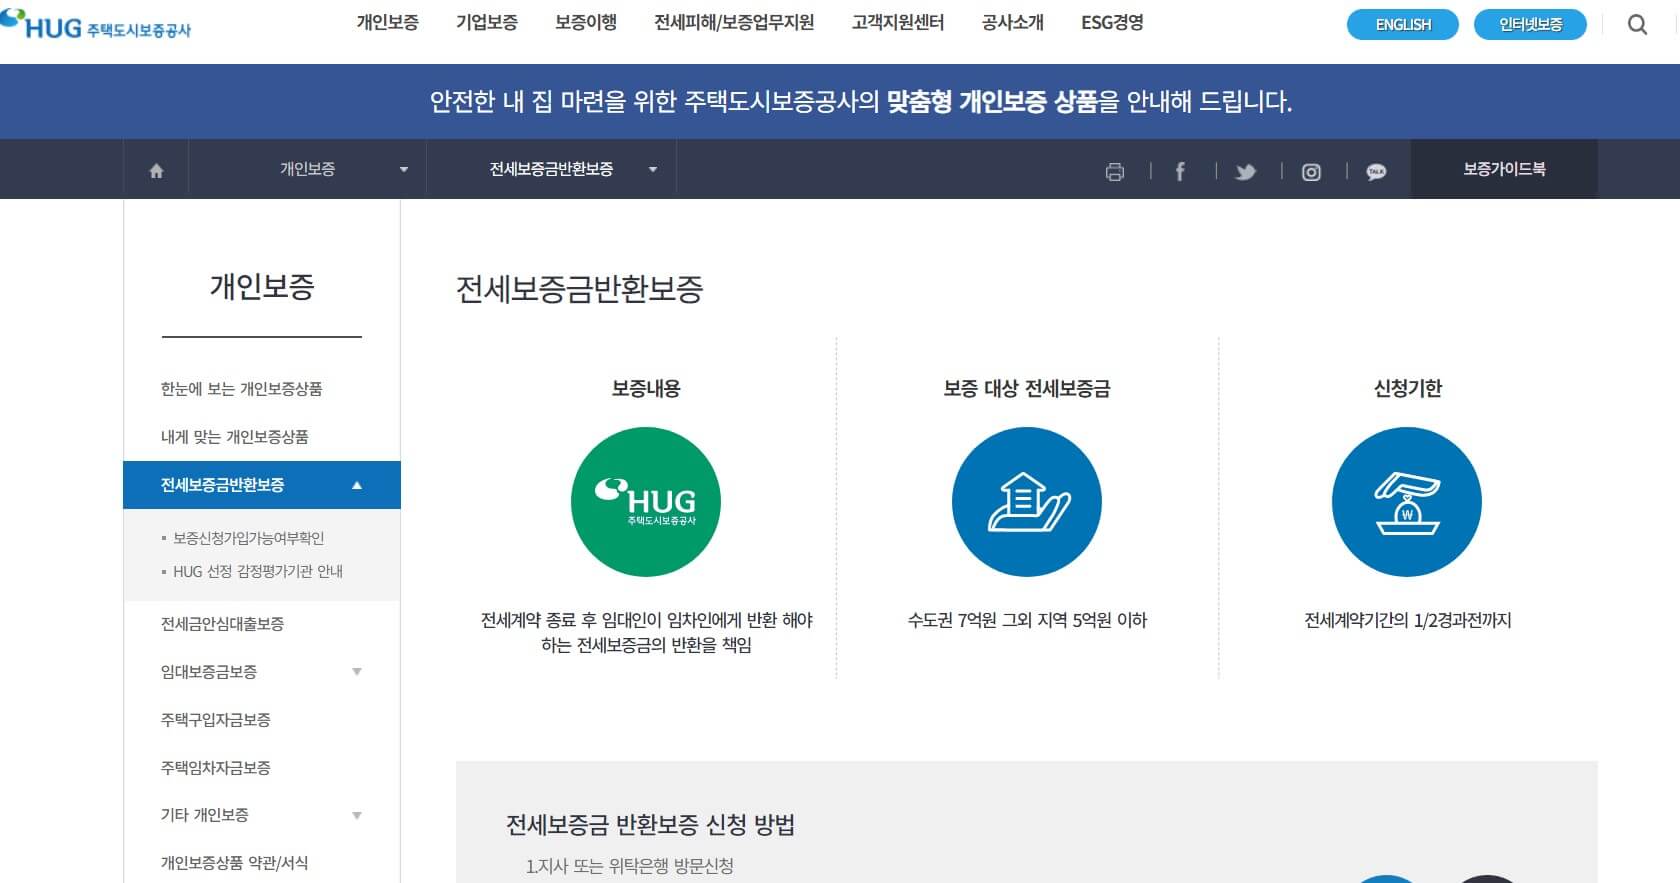Select 주택임차자금보증 in sidebar
This screenshot has width=1680, height=883.
click(216, 768)
